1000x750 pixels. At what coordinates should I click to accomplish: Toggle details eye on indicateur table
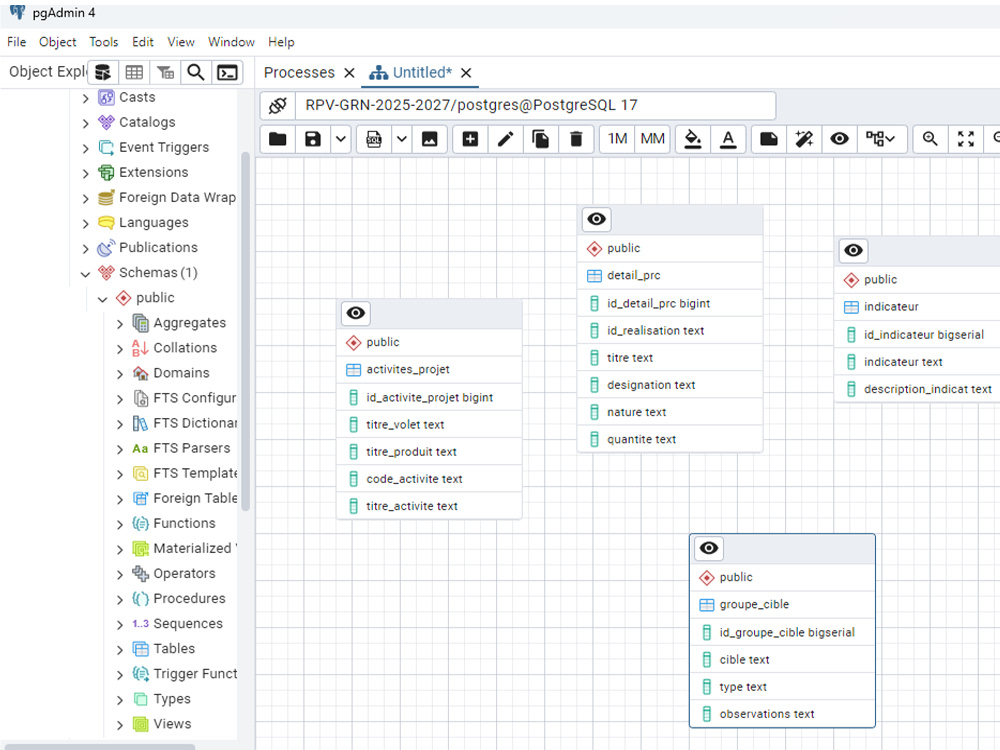coord(853,251)
